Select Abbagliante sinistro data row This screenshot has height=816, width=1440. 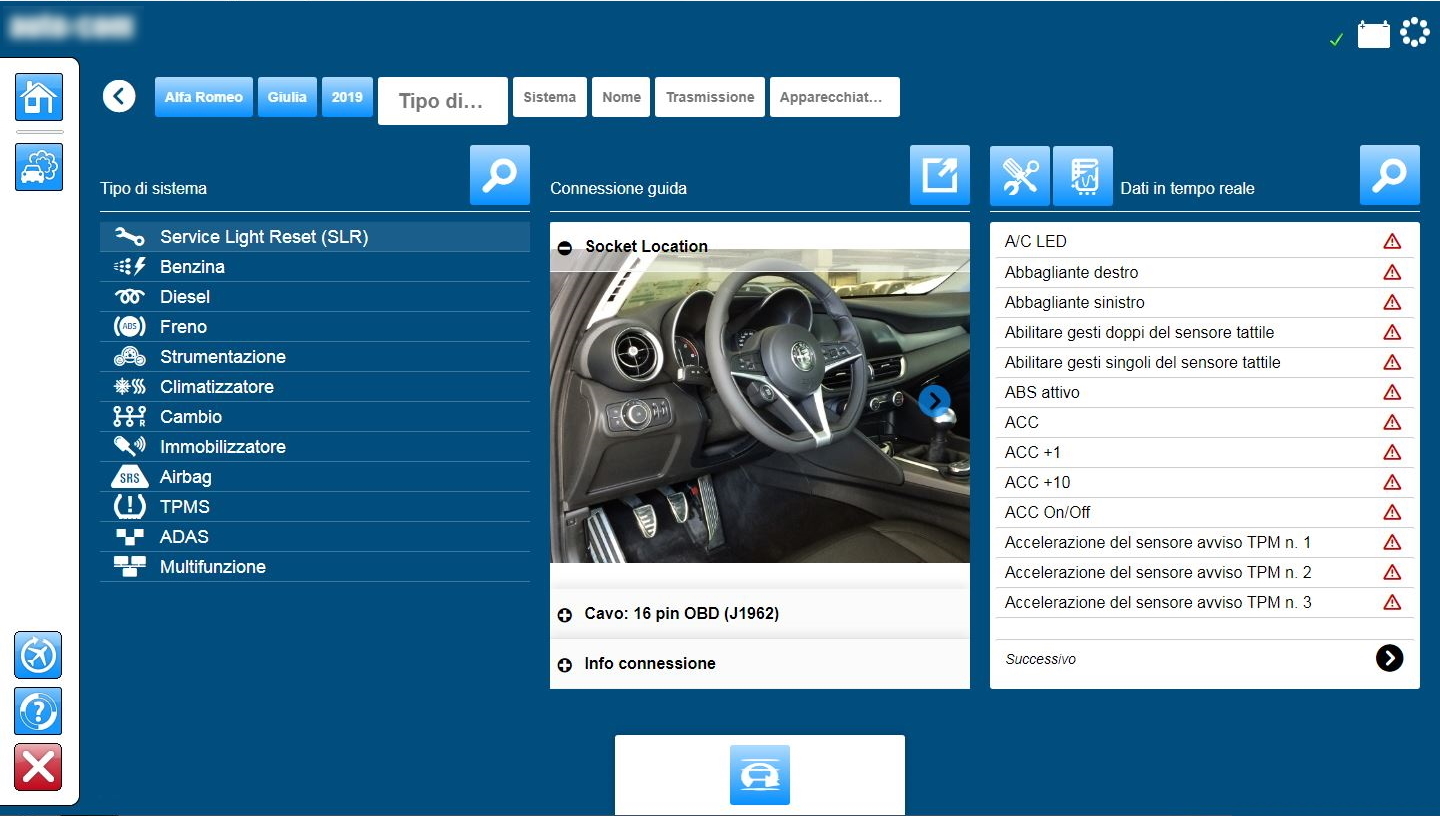(1205, 302)
